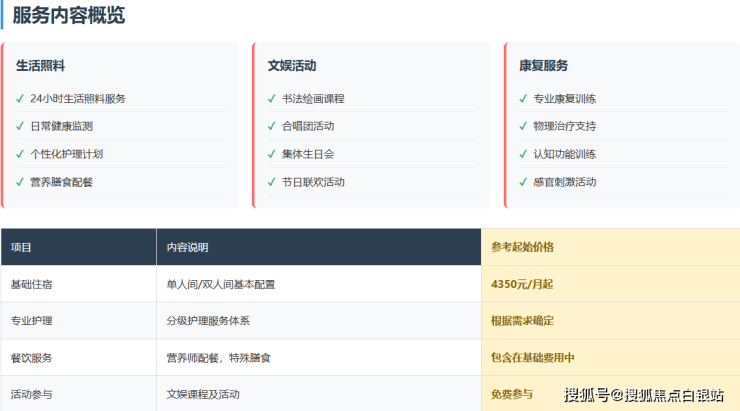Click the checkmark beside 24小时生活照料服务
The image size is (740, 411).
pyautogui.click(x=20, y=99)
